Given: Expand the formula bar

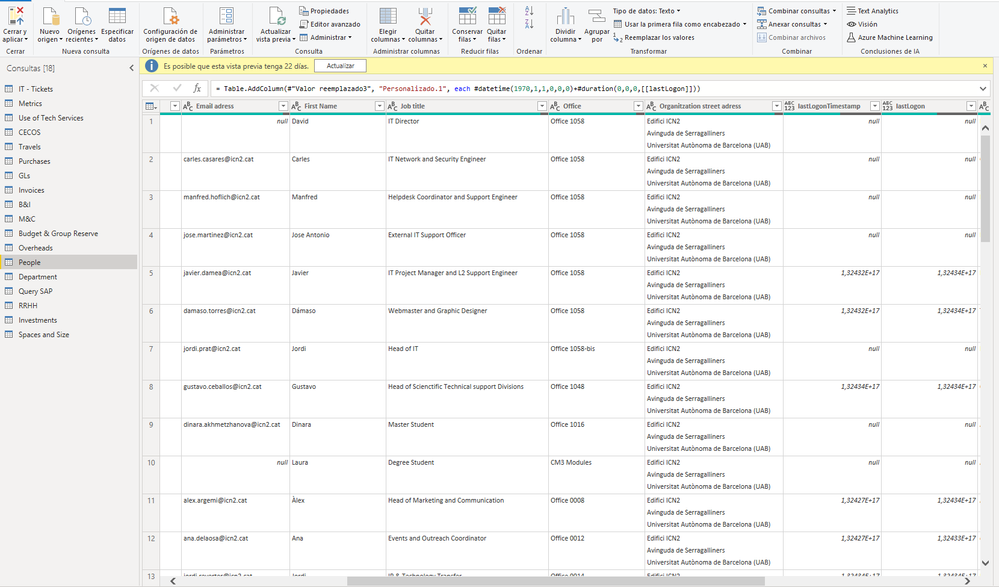Looking at the screenshot, I should click(x=983, y=89).
